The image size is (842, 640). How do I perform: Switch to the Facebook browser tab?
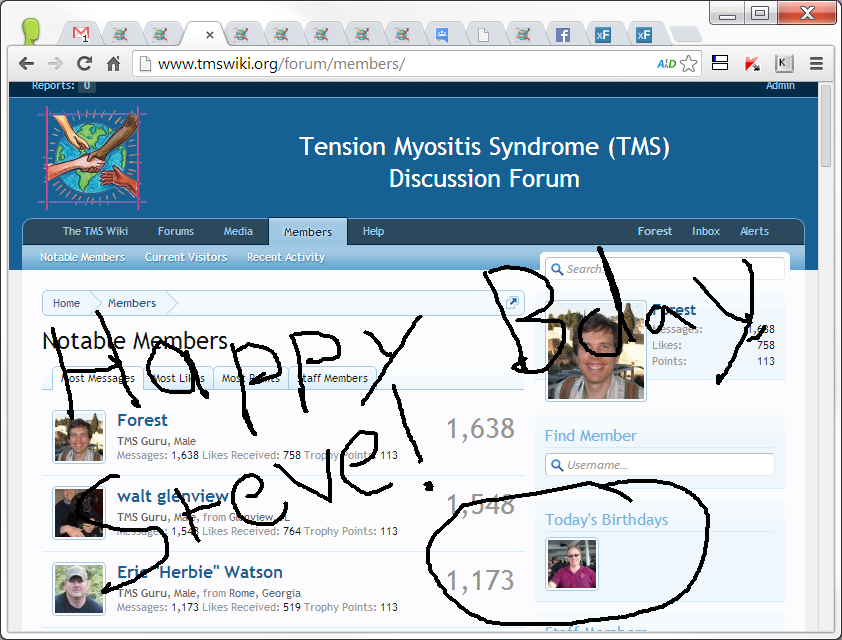pyautogui.click(x=563, y=34)
